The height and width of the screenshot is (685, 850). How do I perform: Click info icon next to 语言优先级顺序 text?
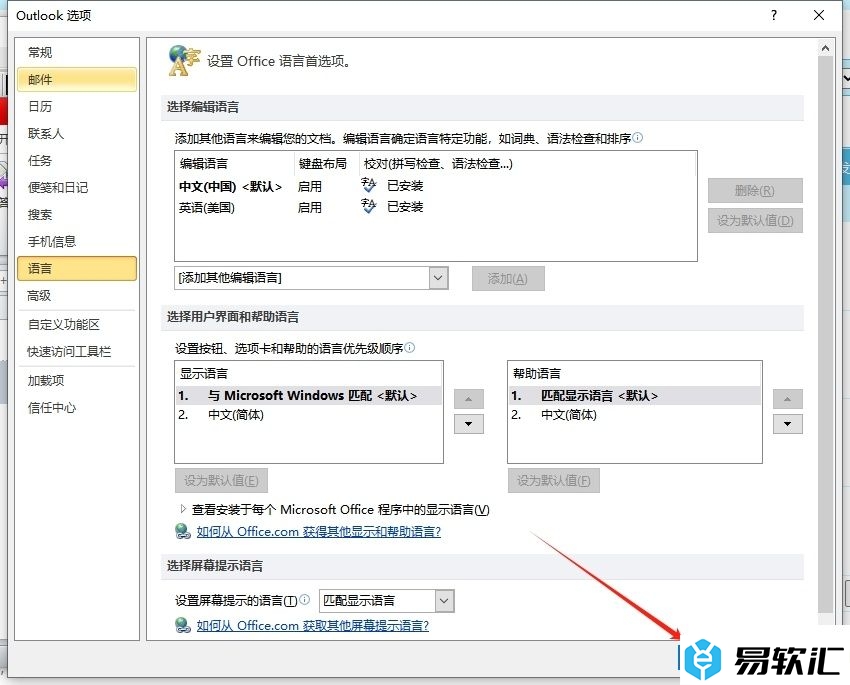point(410,347)
